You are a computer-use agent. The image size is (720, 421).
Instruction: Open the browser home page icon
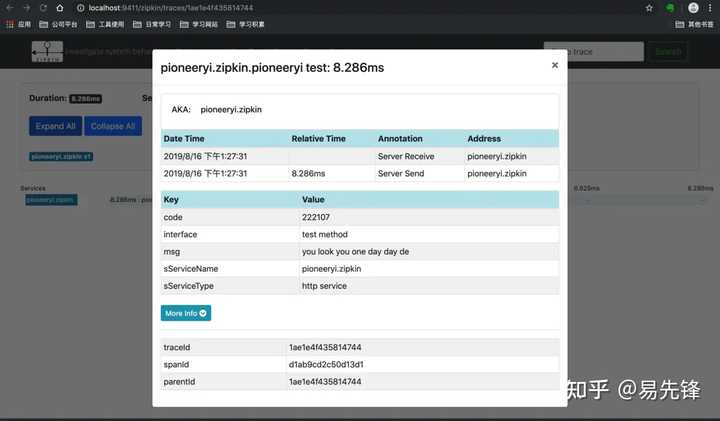click(x=60, y=8)
